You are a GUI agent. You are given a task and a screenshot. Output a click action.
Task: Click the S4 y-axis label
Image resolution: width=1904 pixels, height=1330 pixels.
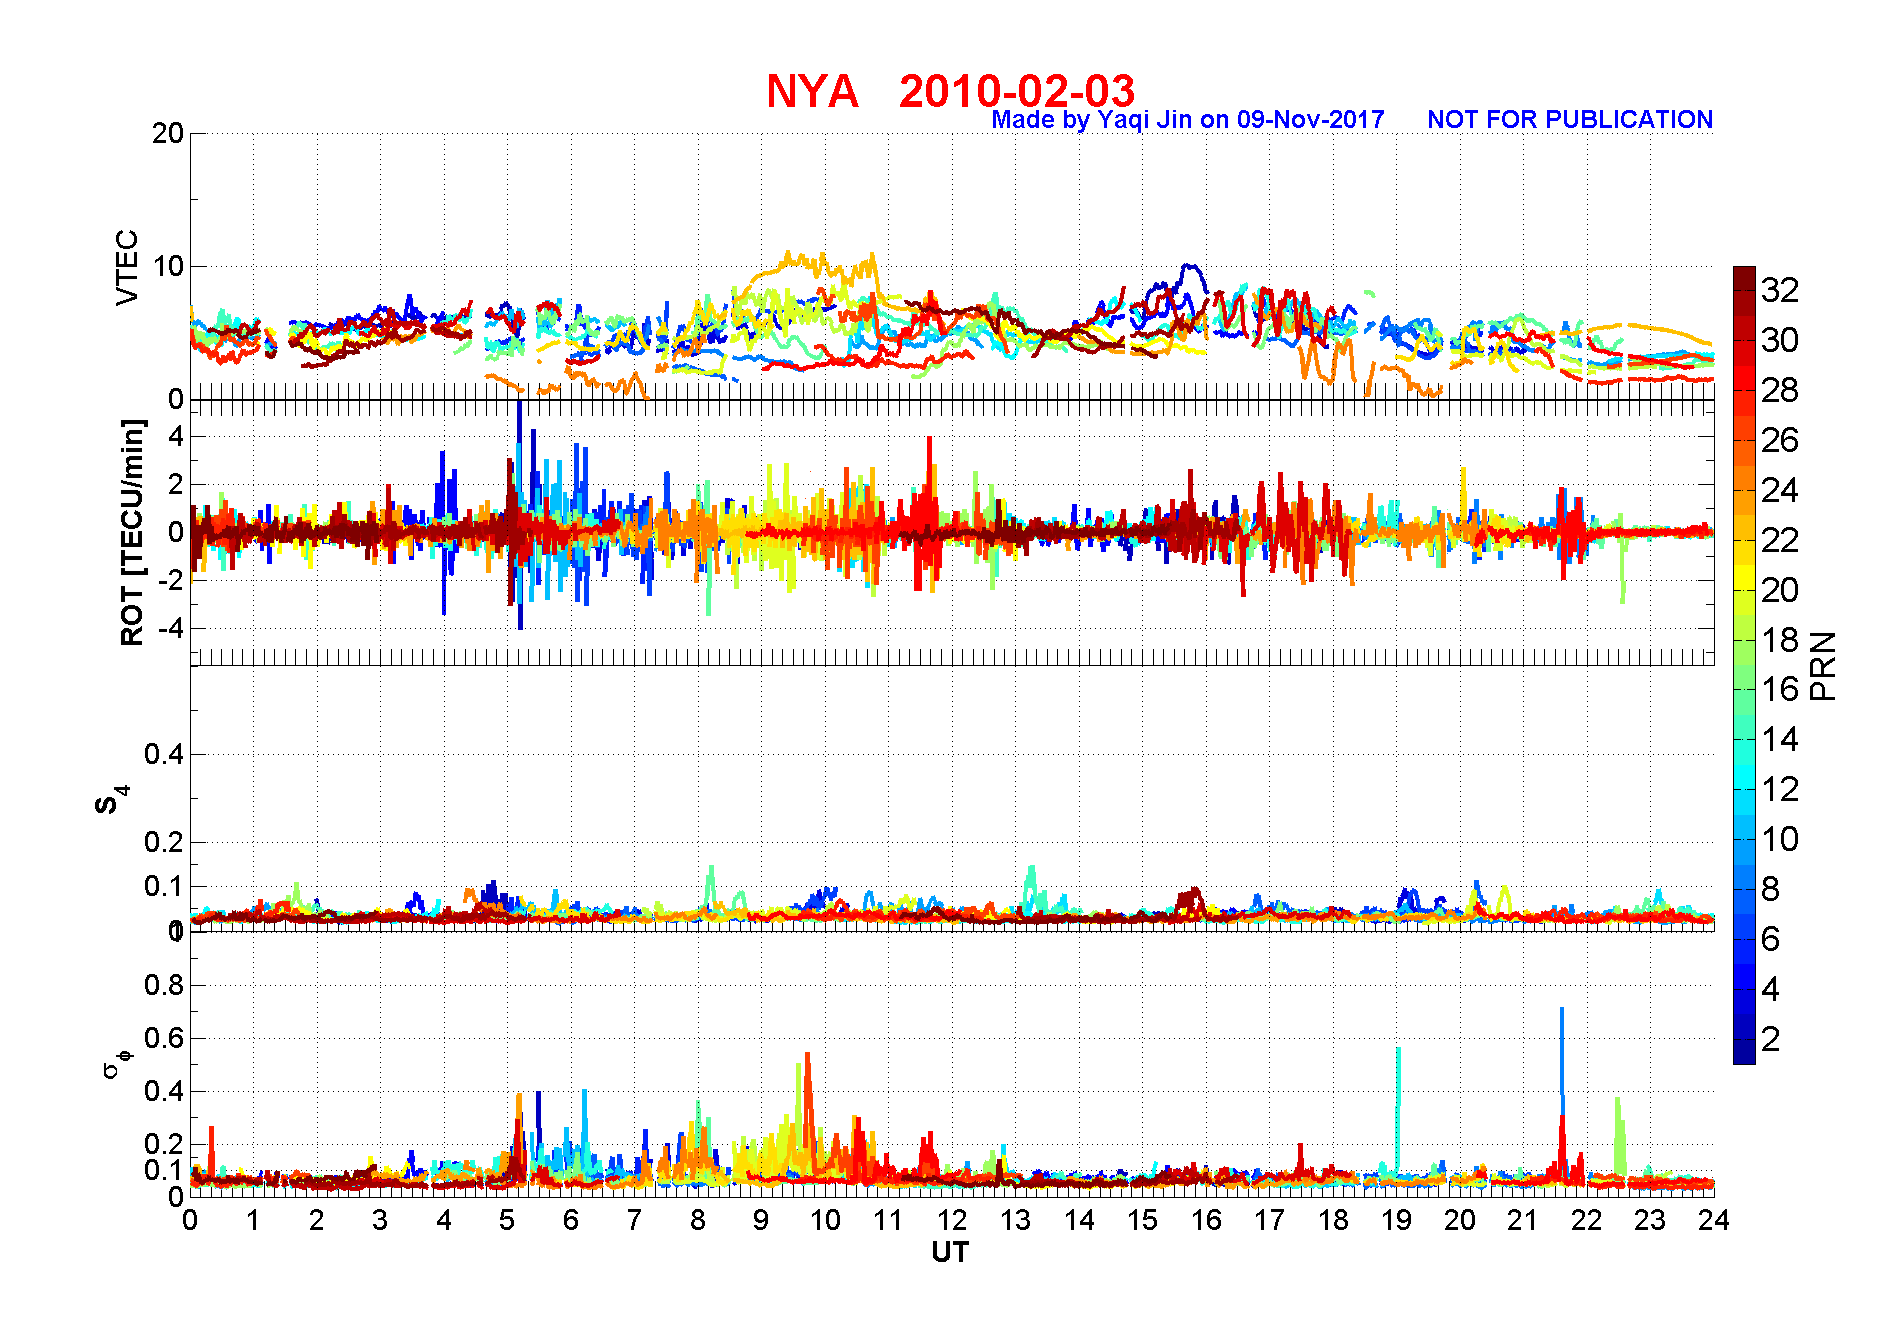111,799
